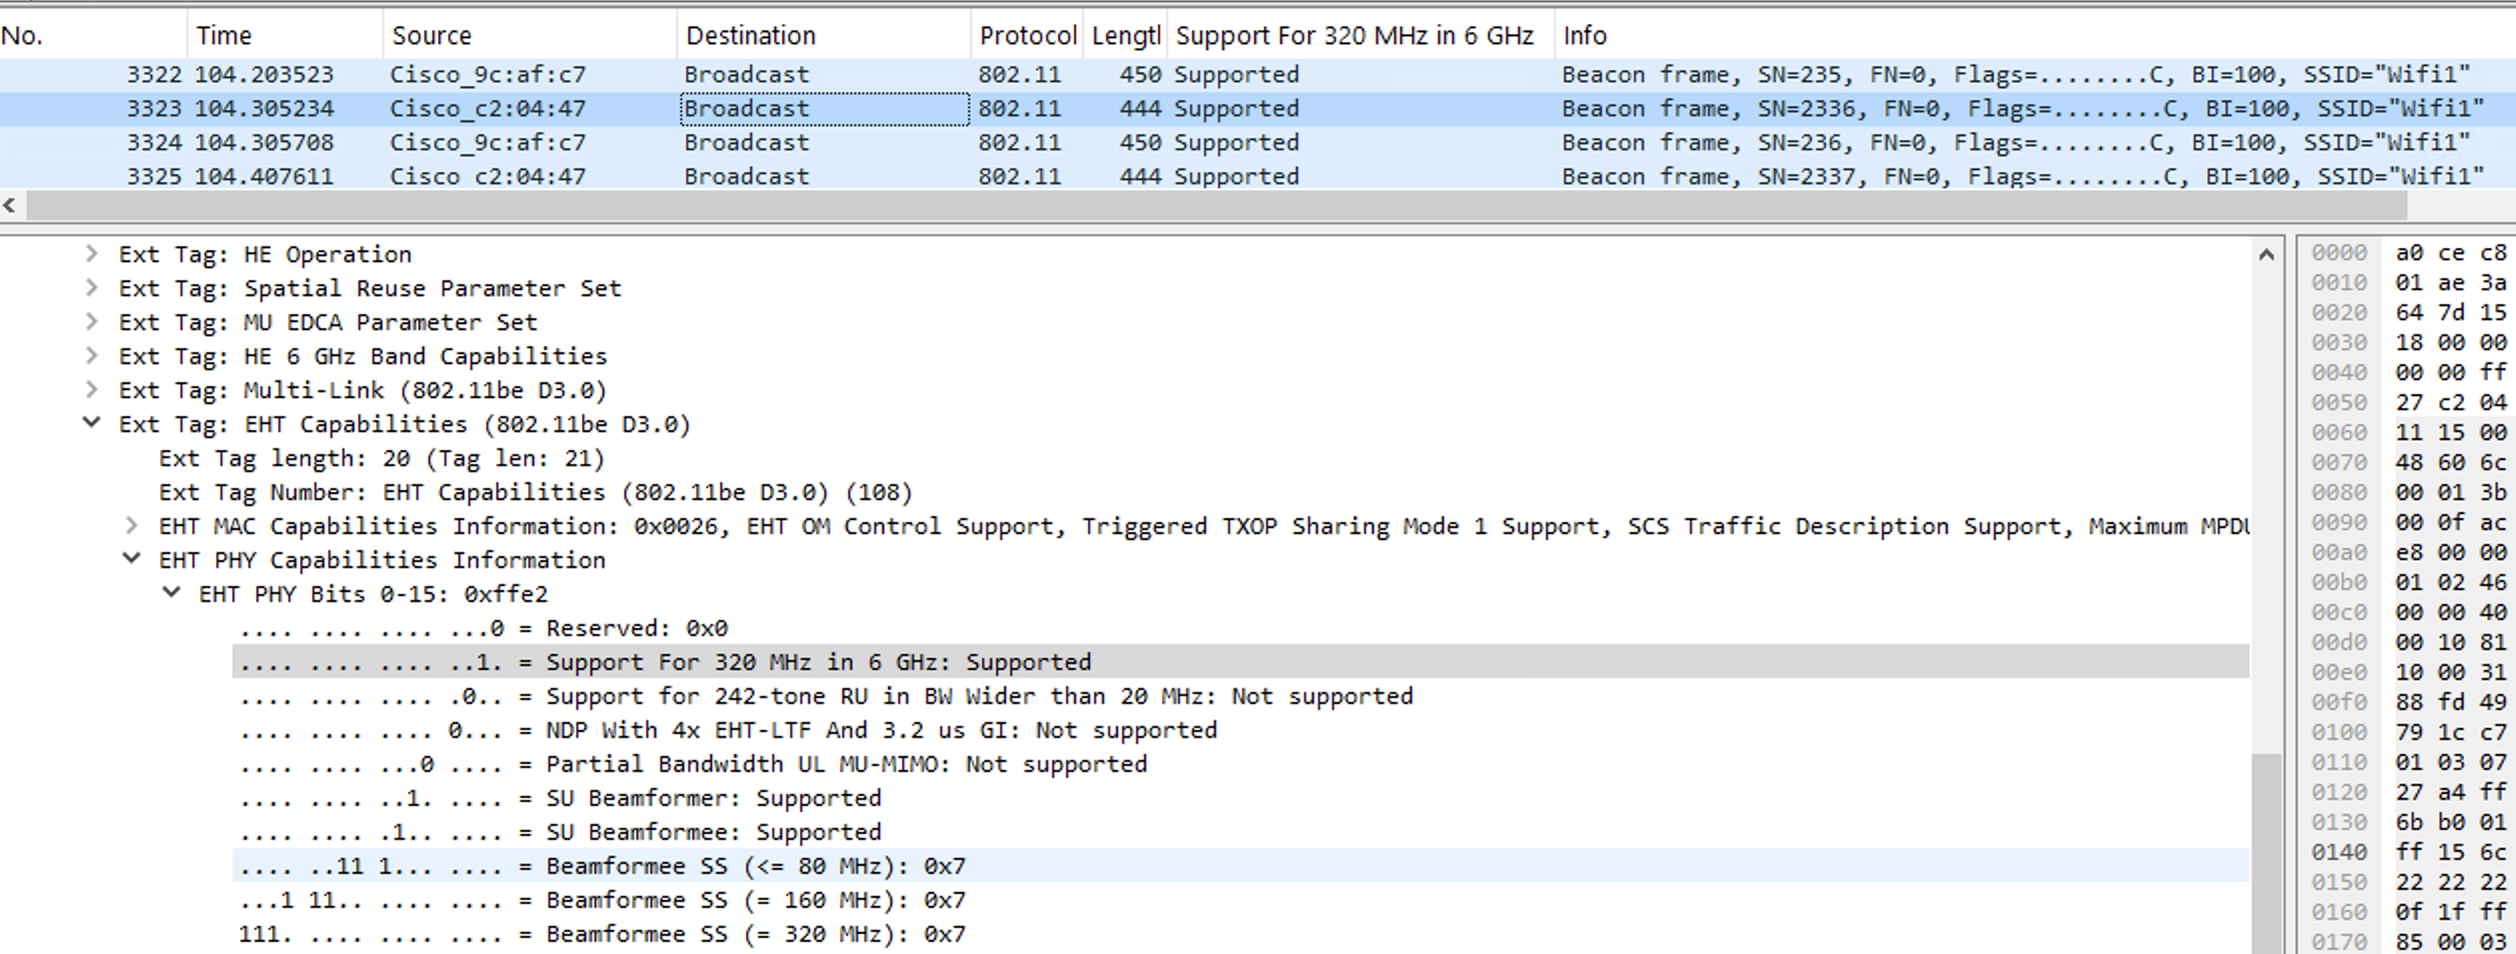Click source Cisco_9c:af:c7 of packet 3322
2516x954 pixels.
tap(488, 75)
